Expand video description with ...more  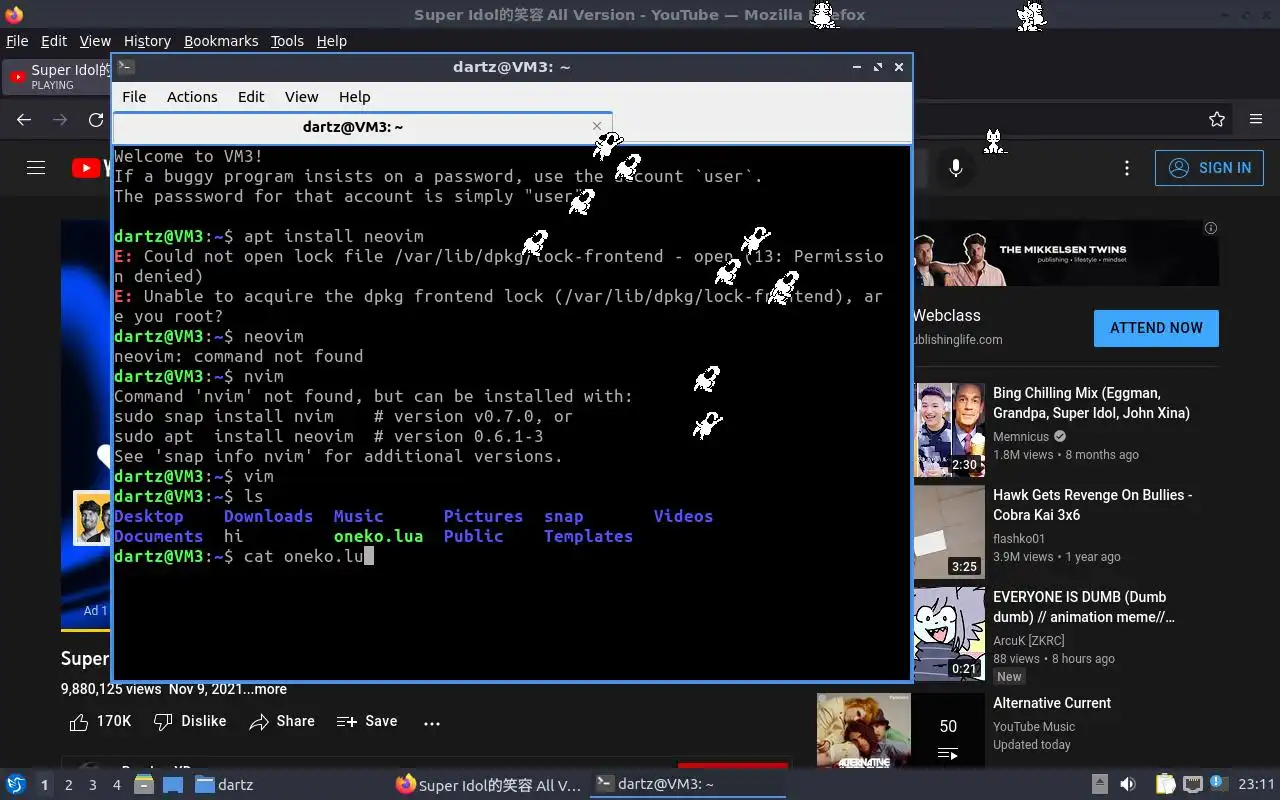pyautogui.click(x=263, y=689)
